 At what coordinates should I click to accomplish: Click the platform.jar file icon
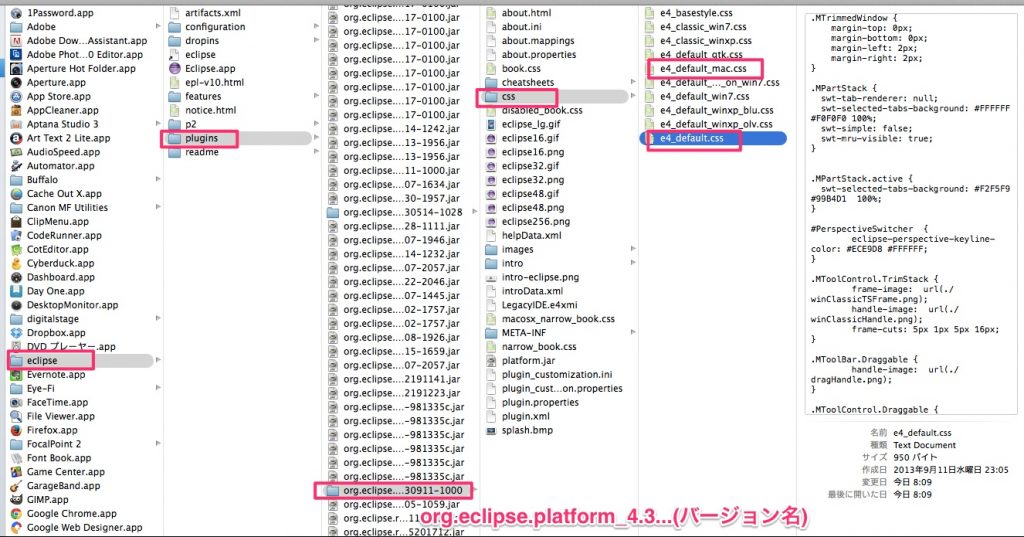491,361
